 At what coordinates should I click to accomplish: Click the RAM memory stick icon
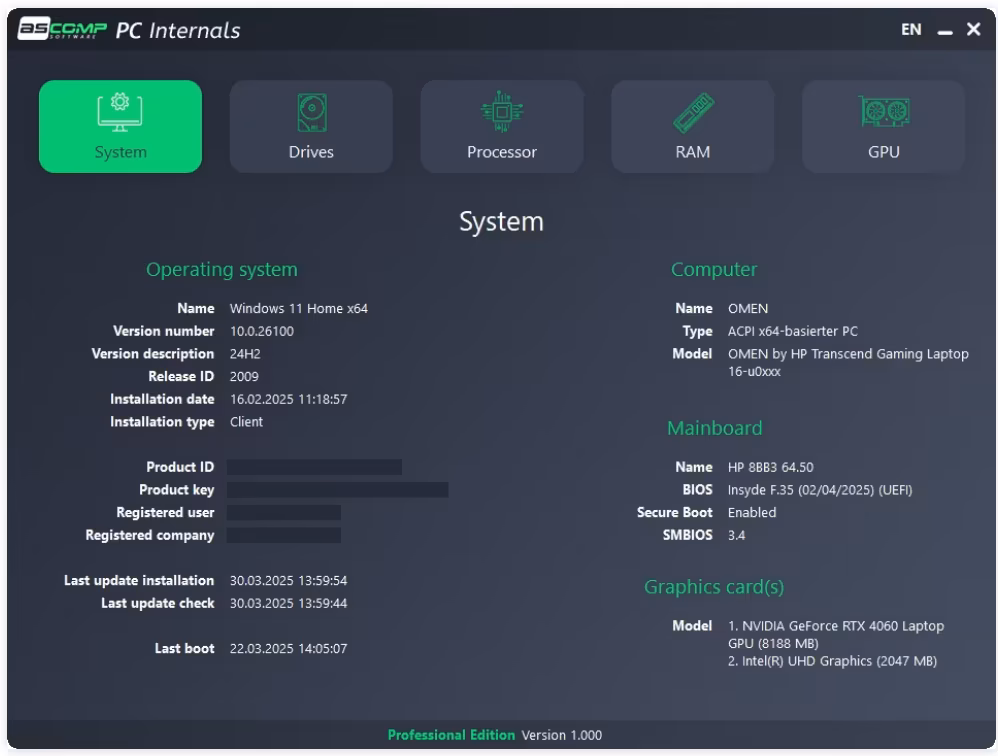(693, 111)
